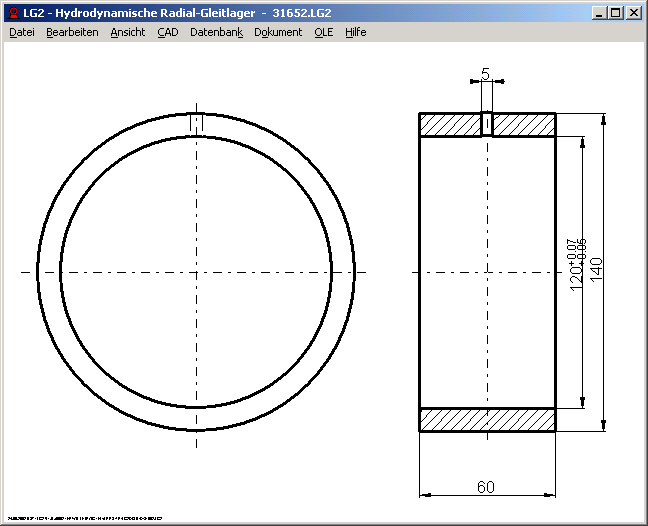This screenshot has width=648, height=526.
Task: Select the outer diameter dimension 140
Action: coord(598,269)
